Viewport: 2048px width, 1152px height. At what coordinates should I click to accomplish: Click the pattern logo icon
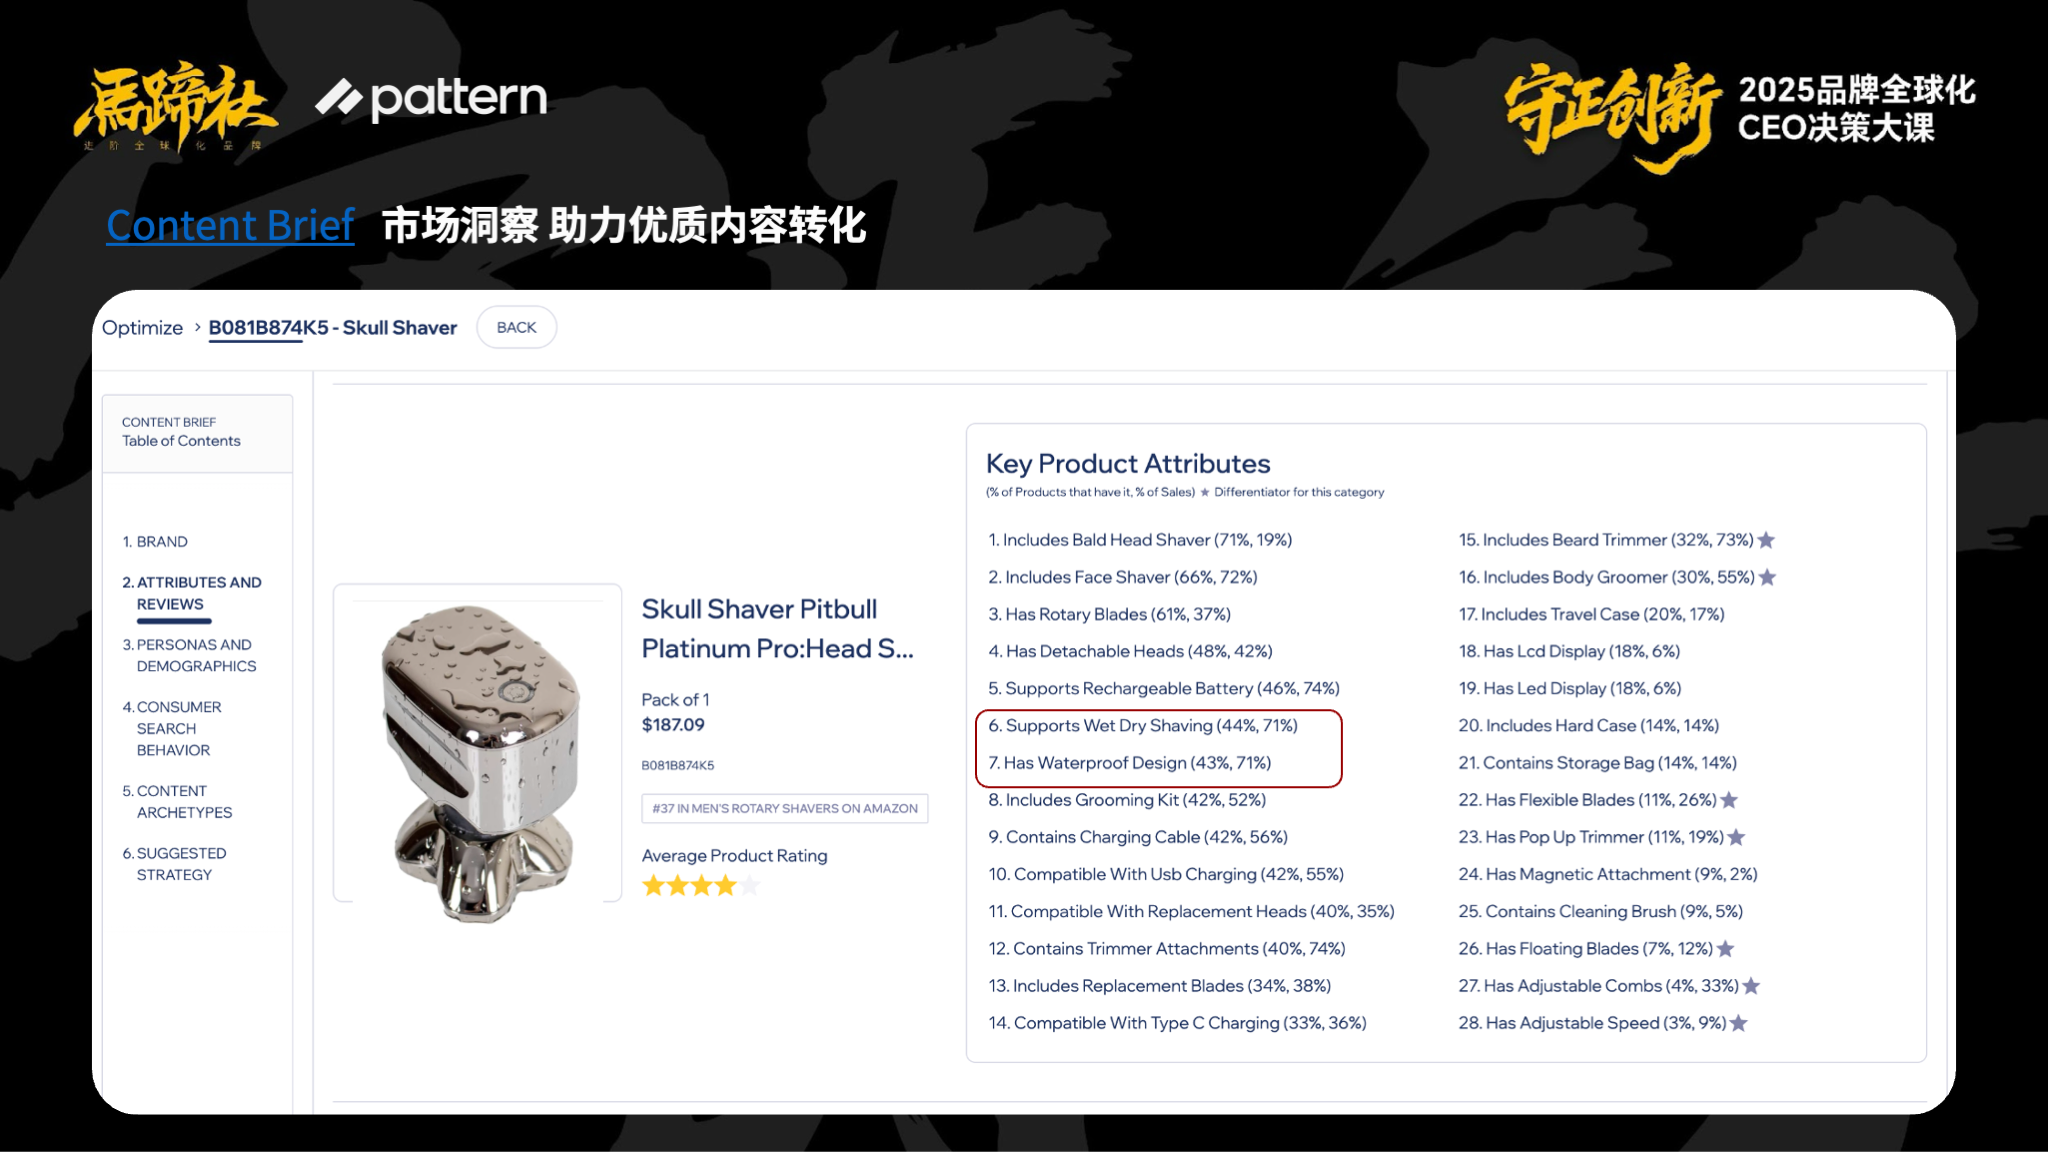point(339,98)
